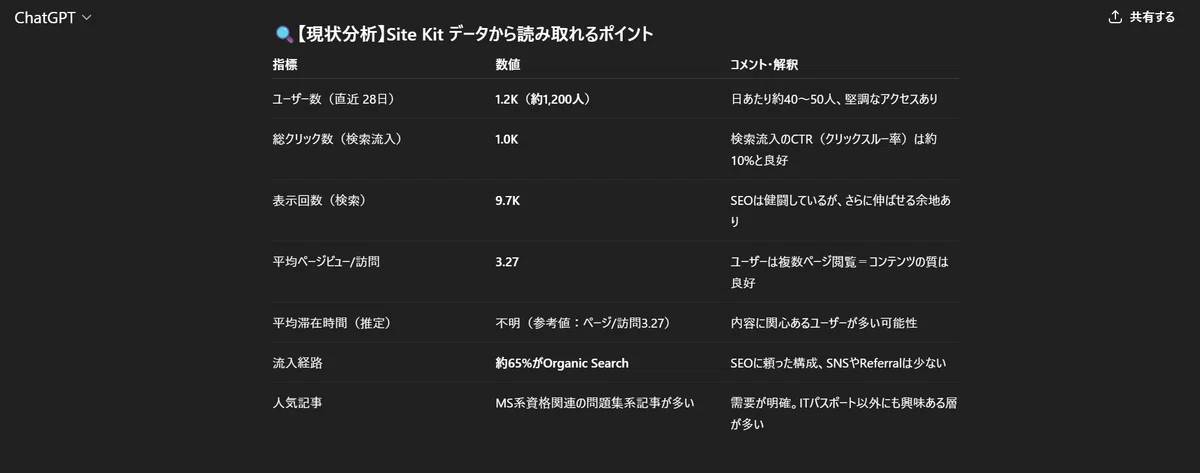Click the value 約65%がOrganic Search

(562, 364)
